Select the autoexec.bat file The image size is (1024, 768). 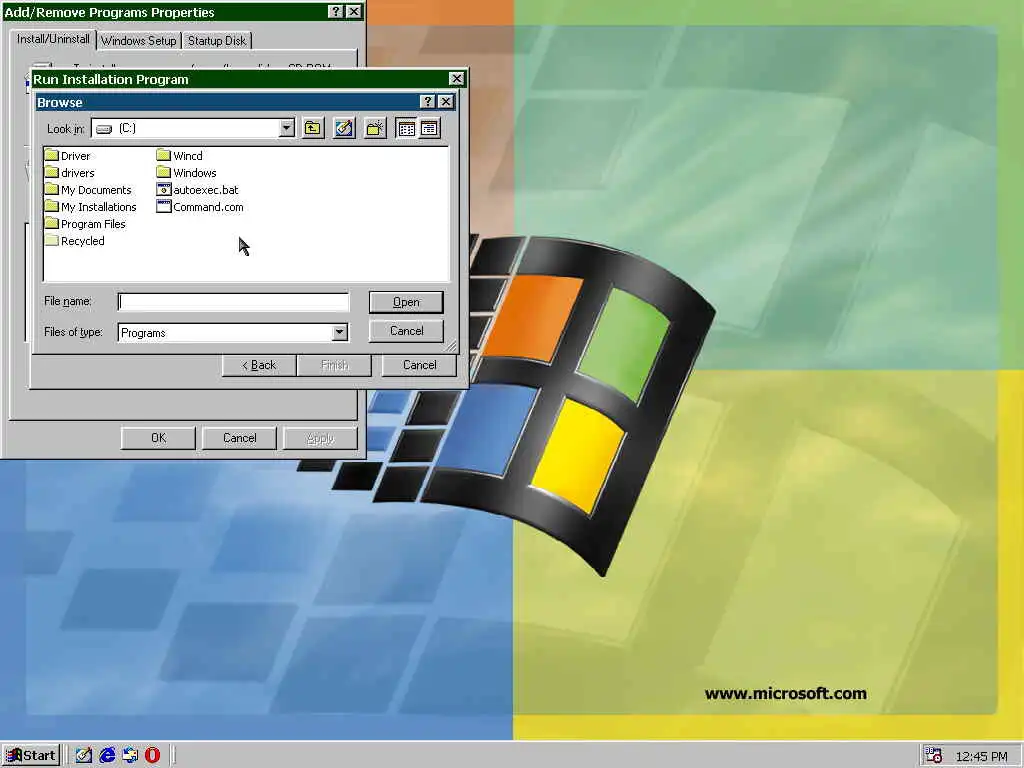[198, 189]
